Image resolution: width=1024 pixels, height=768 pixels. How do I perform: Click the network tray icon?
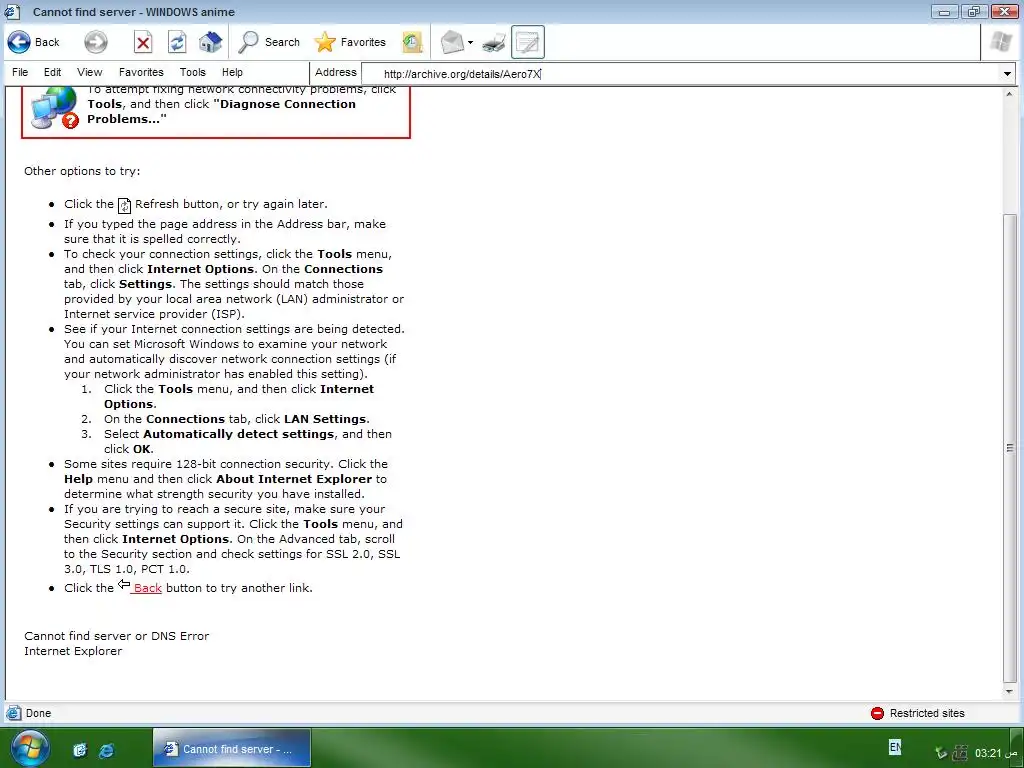click(x=960, y=753)
